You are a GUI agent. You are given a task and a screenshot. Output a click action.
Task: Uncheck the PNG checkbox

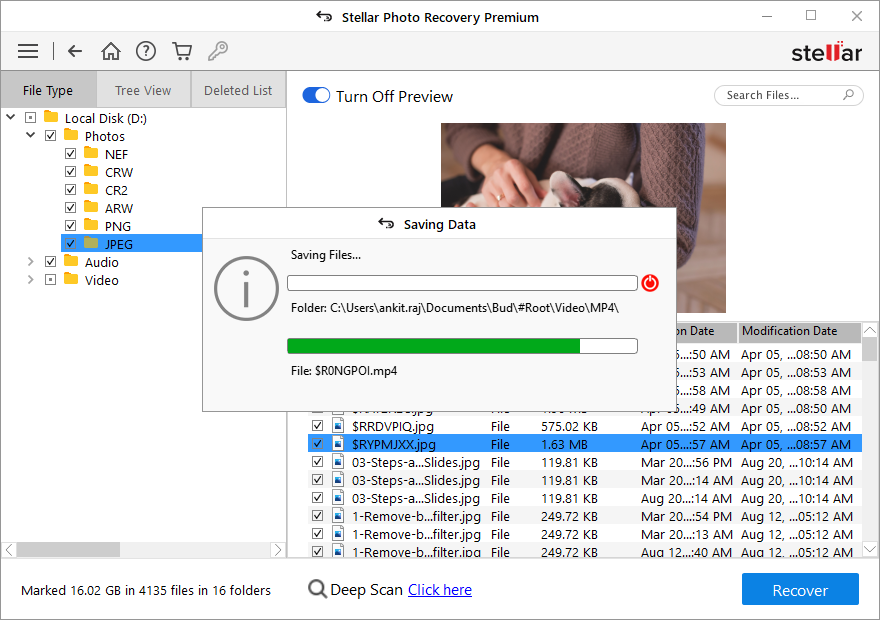click(70, 226)
